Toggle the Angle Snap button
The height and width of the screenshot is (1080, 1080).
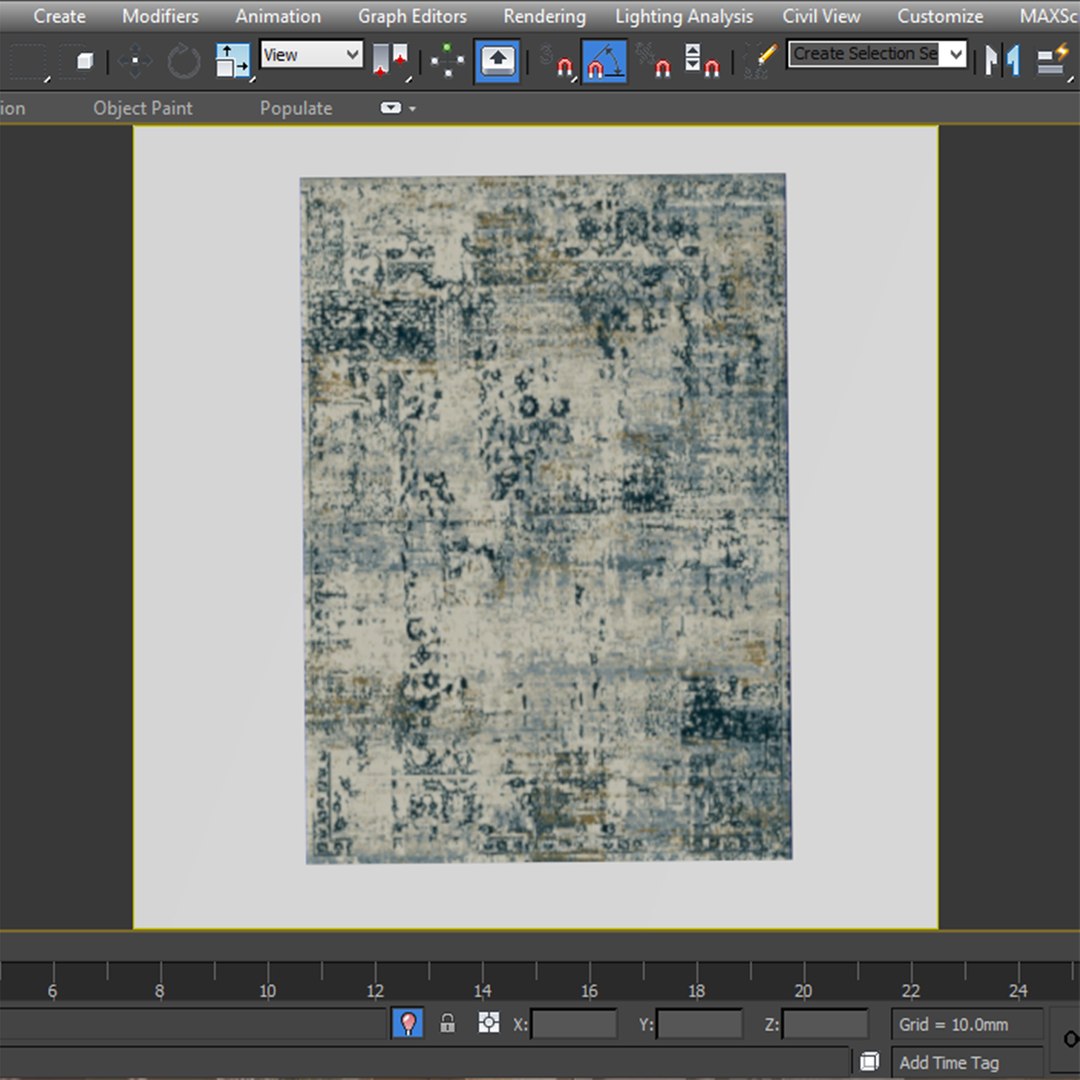[x=605, y=61]
